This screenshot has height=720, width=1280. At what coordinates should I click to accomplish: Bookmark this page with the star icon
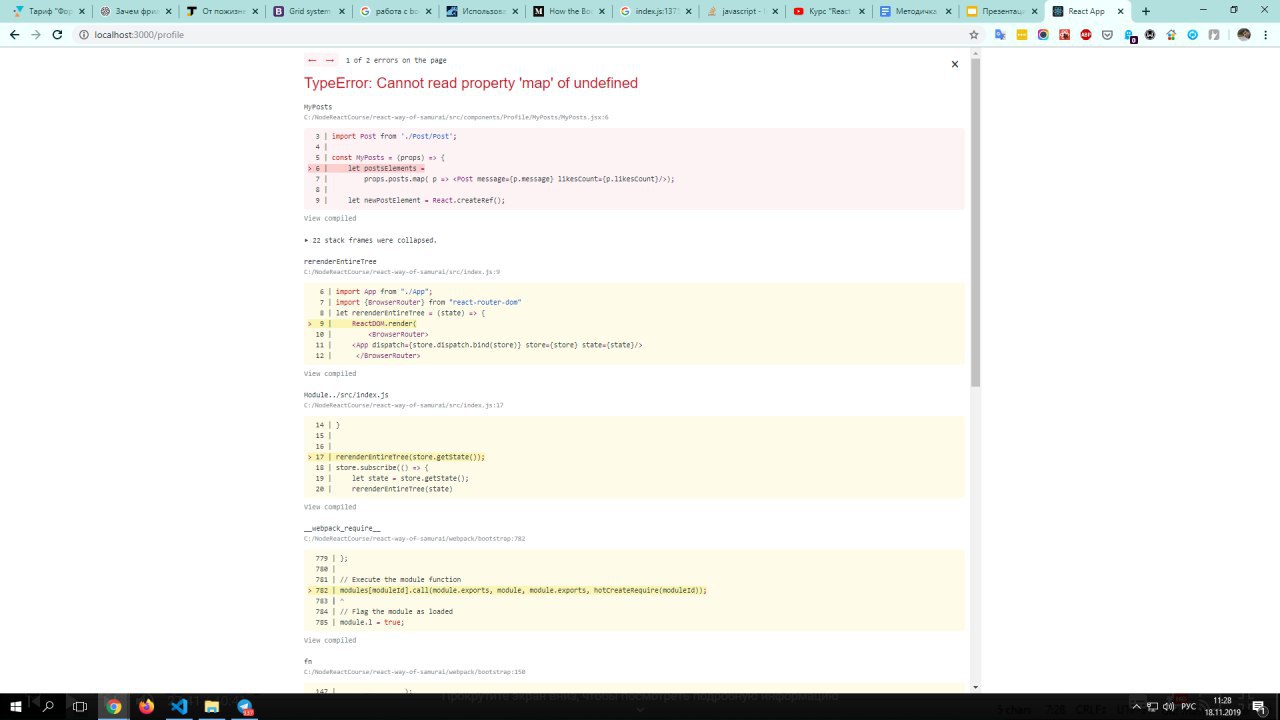[x=974, y=34]
